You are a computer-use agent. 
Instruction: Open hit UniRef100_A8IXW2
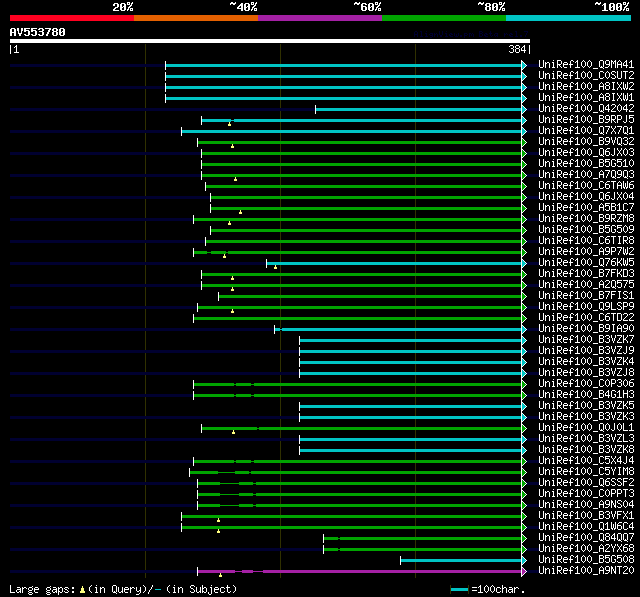586,86
